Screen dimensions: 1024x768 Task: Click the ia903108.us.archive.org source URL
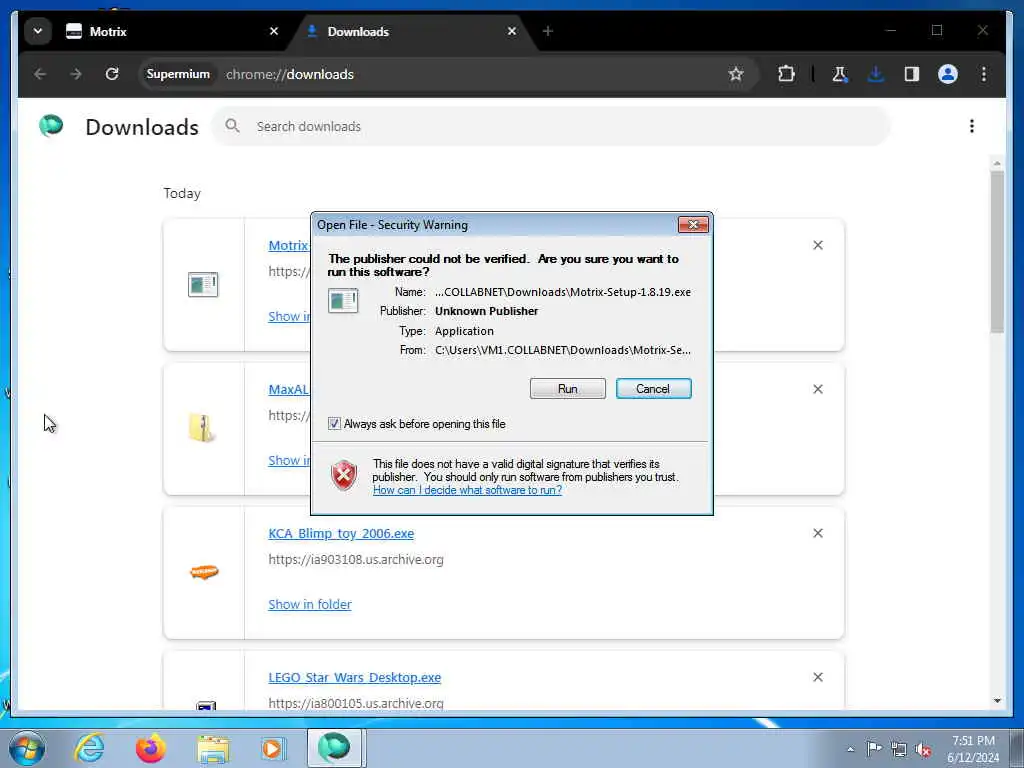coord(356,560)
